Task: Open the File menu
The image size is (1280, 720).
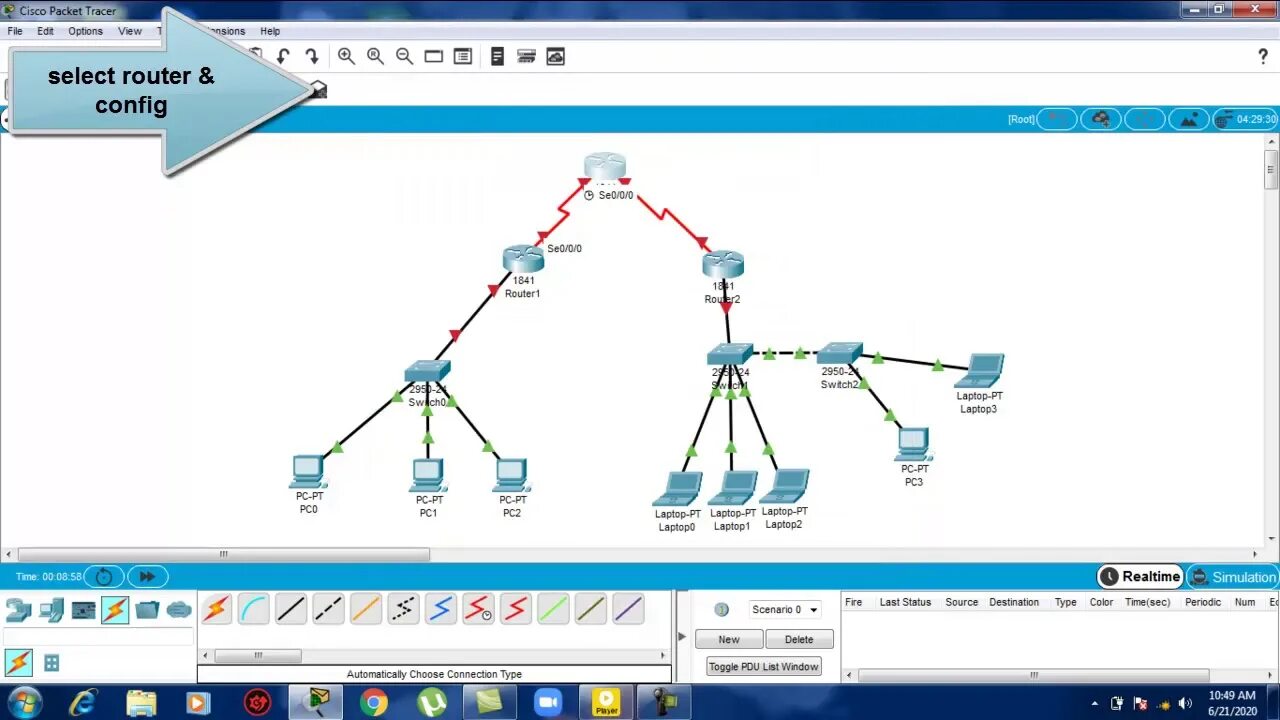Action: coord(15,31)
